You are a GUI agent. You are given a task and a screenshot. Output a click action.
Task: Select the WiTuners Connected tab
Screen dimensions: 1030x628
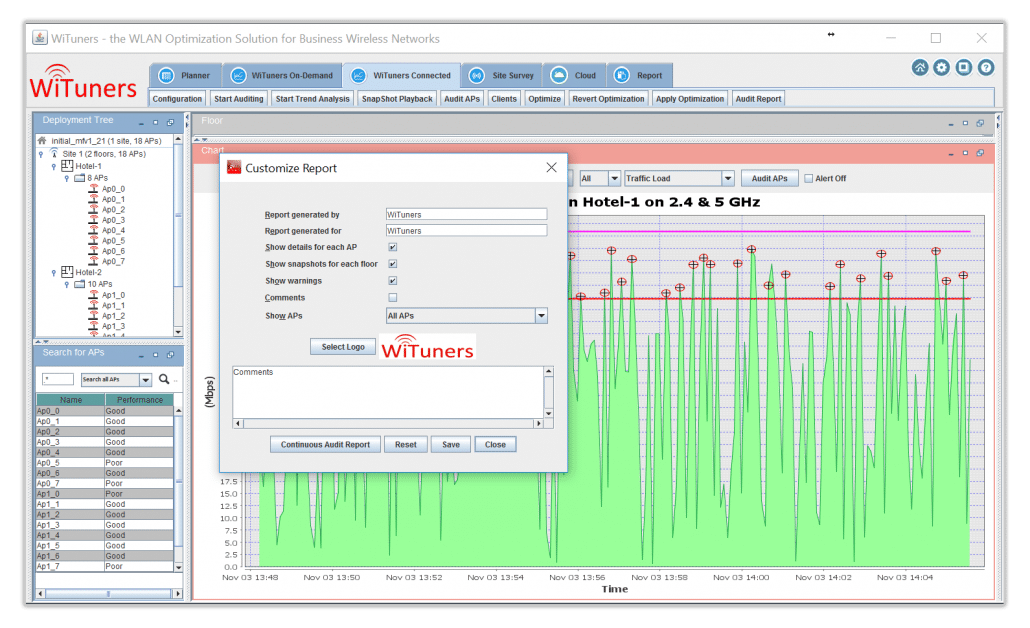401,76
